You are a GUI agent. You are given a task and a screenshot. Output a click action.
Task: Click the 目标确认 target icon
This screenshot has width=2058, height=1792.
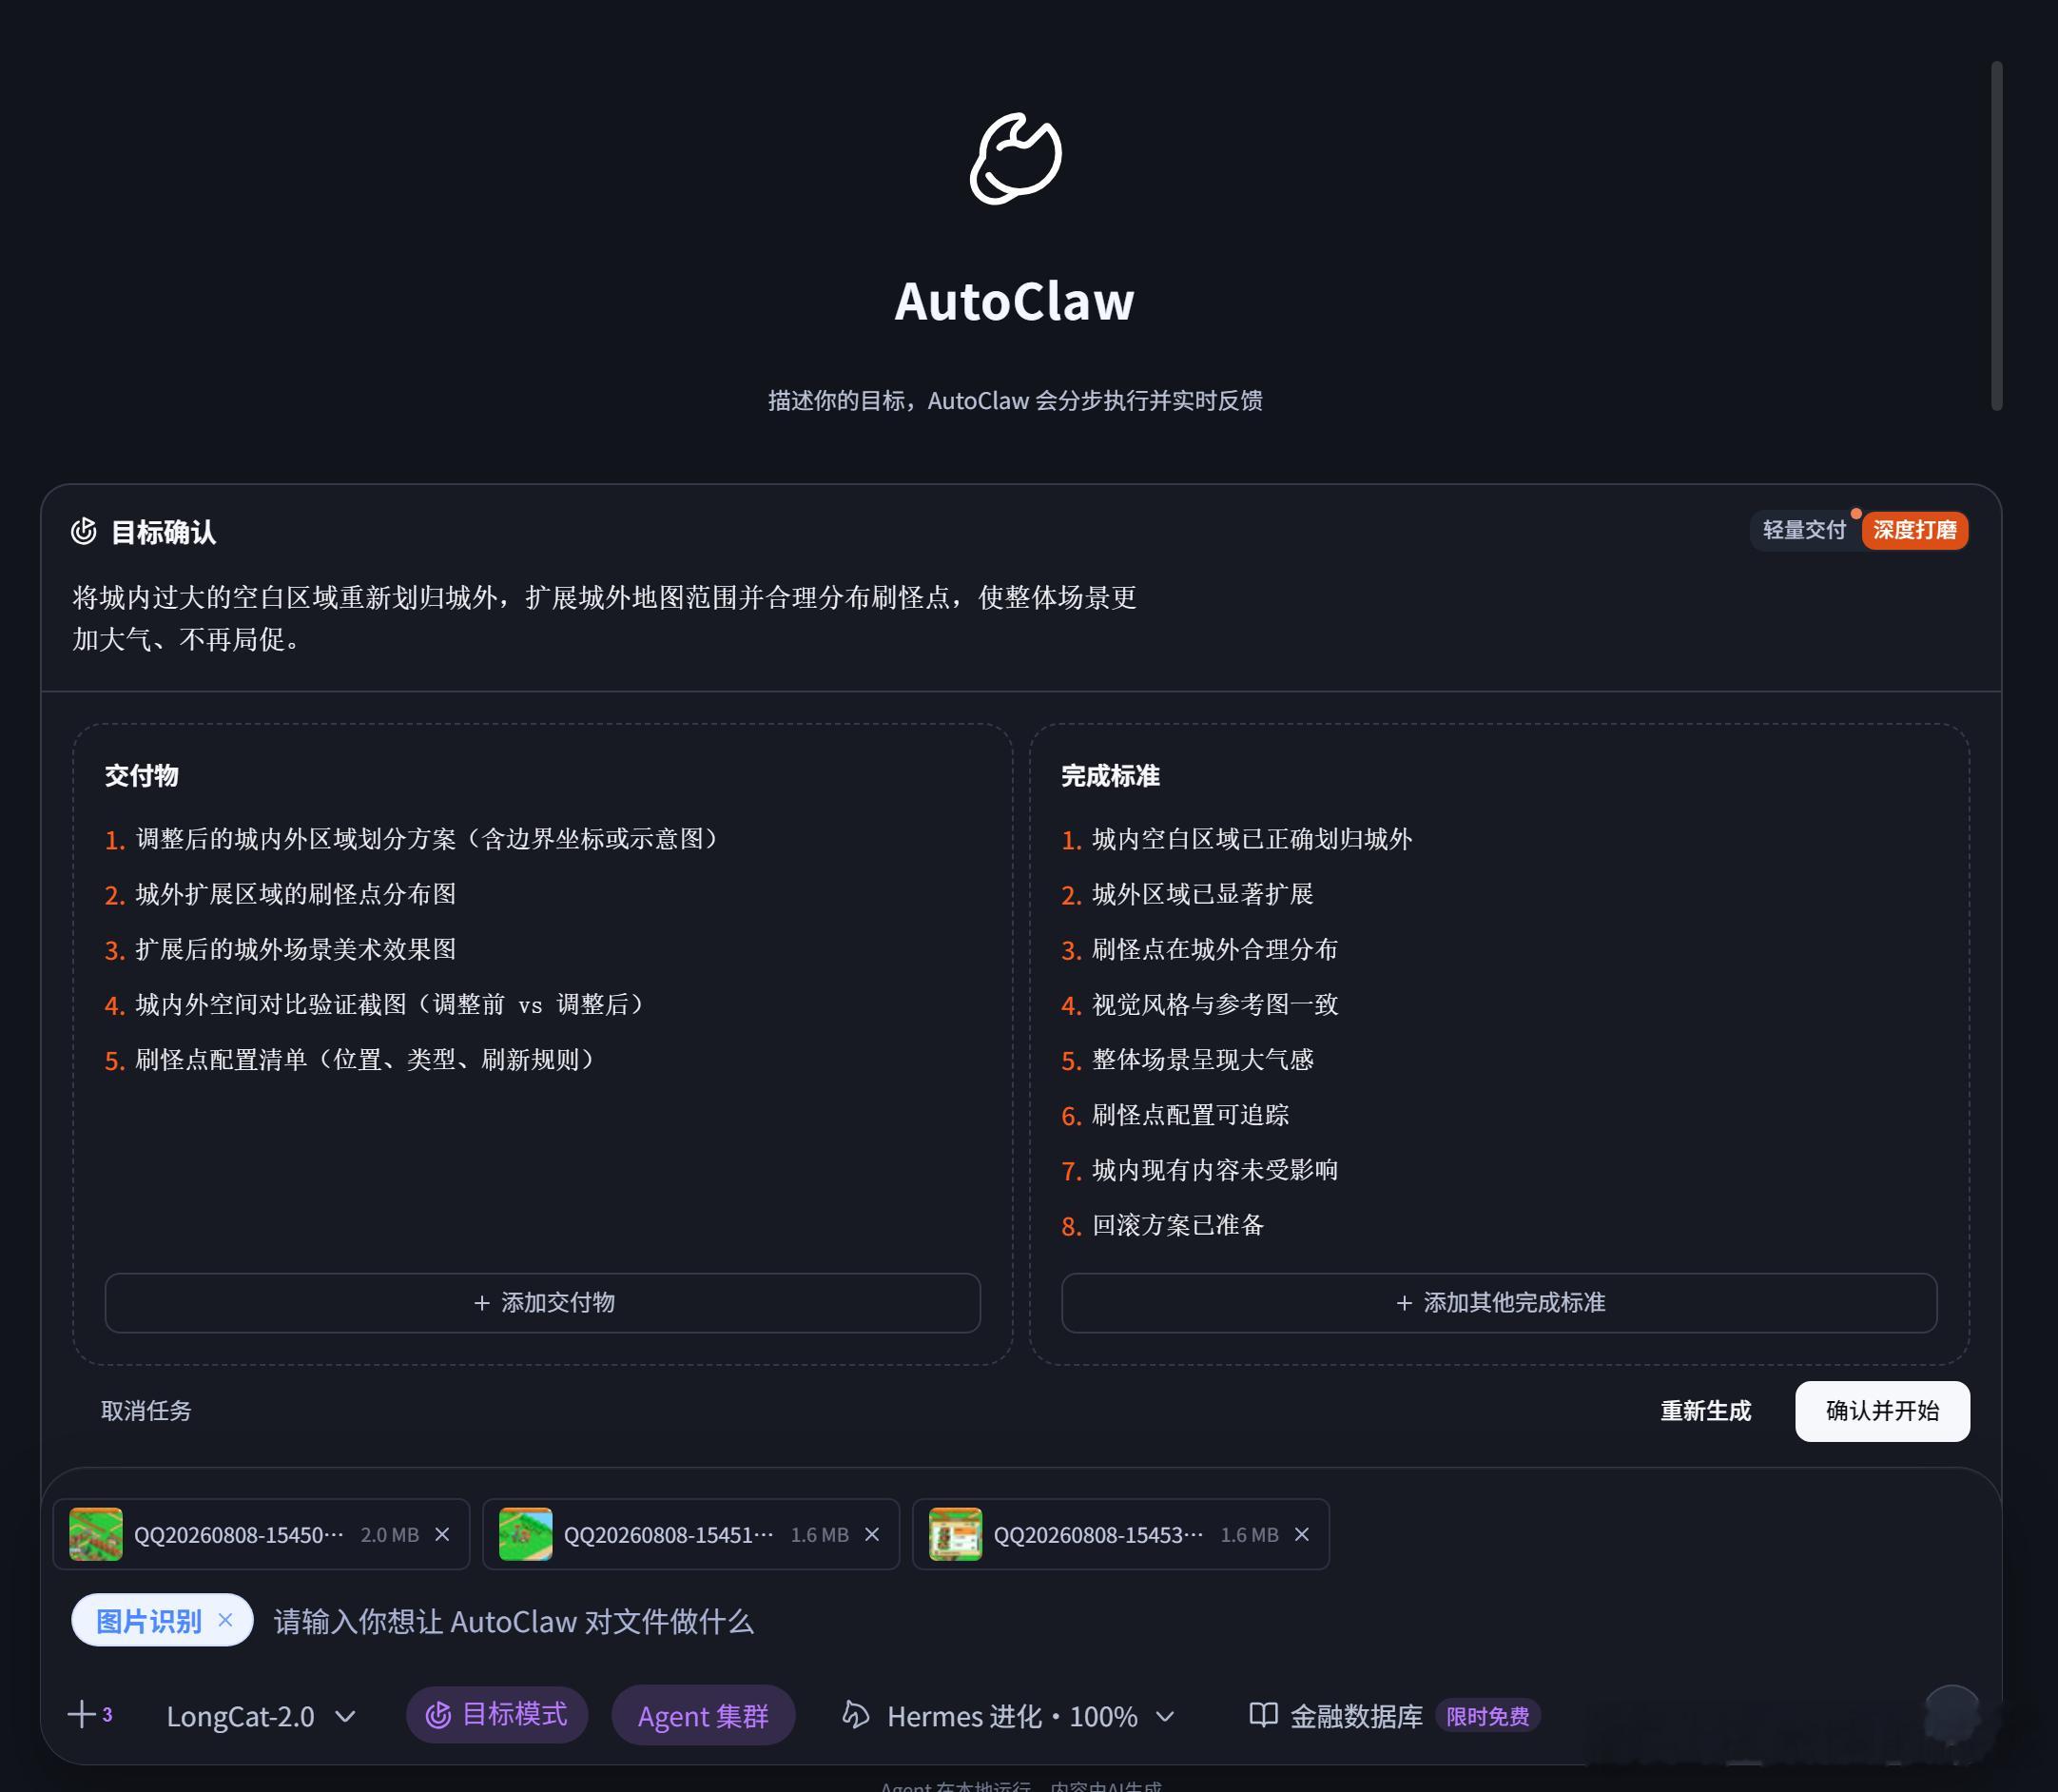point(84,531)
